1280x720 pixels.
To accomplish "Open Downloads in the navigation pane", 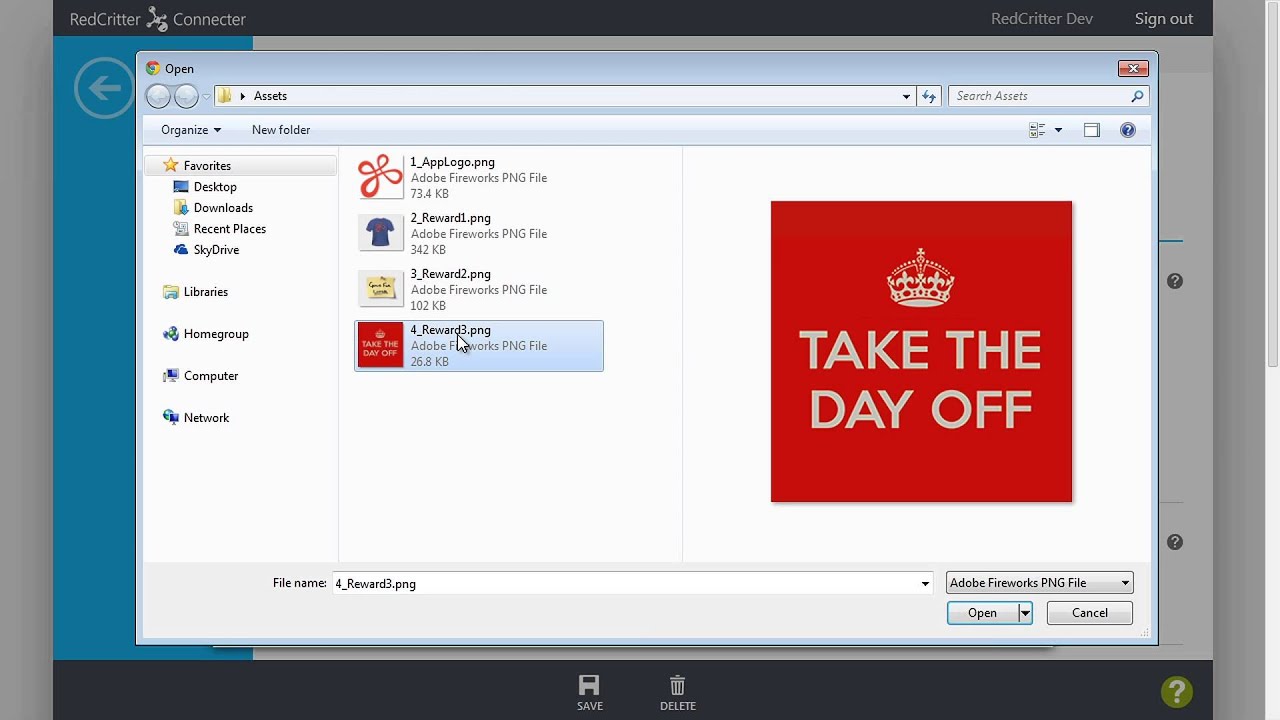I will pyautogui.click(x=223, y=208).
